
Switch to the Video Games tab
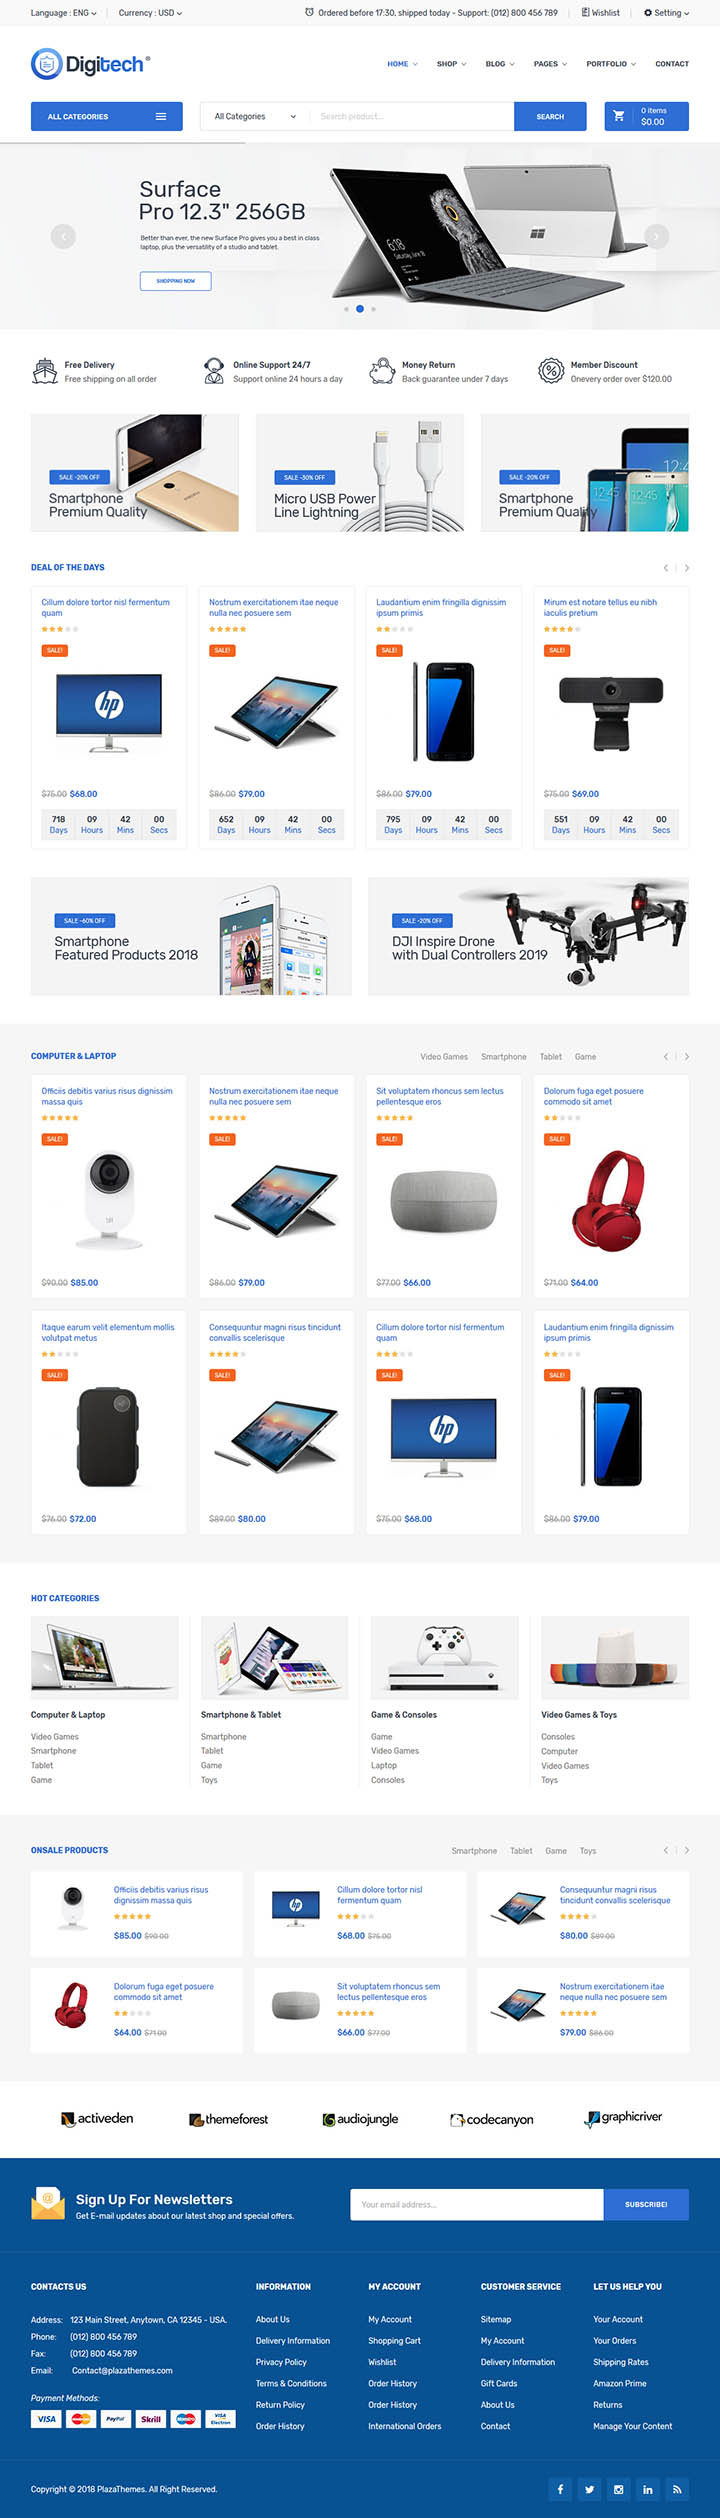[444, 1056]
